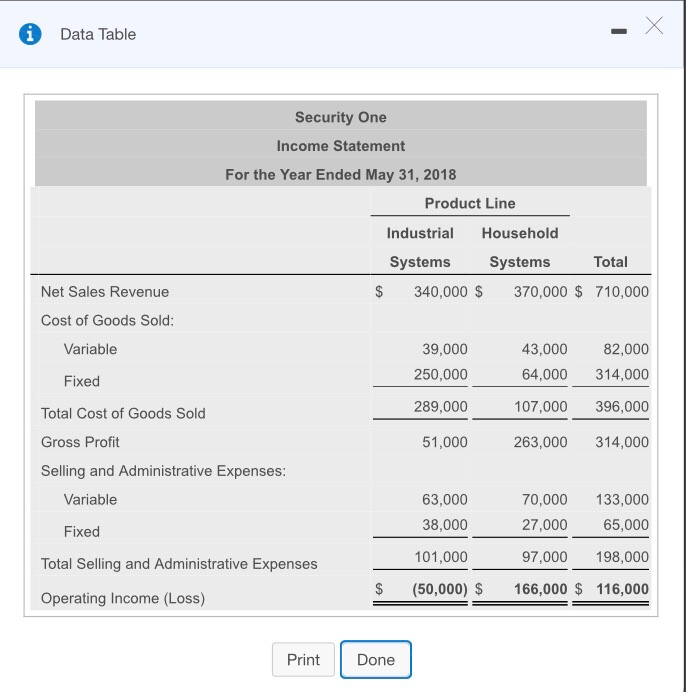Click the Total Cost of Goods Sold label

pos(123,413)
